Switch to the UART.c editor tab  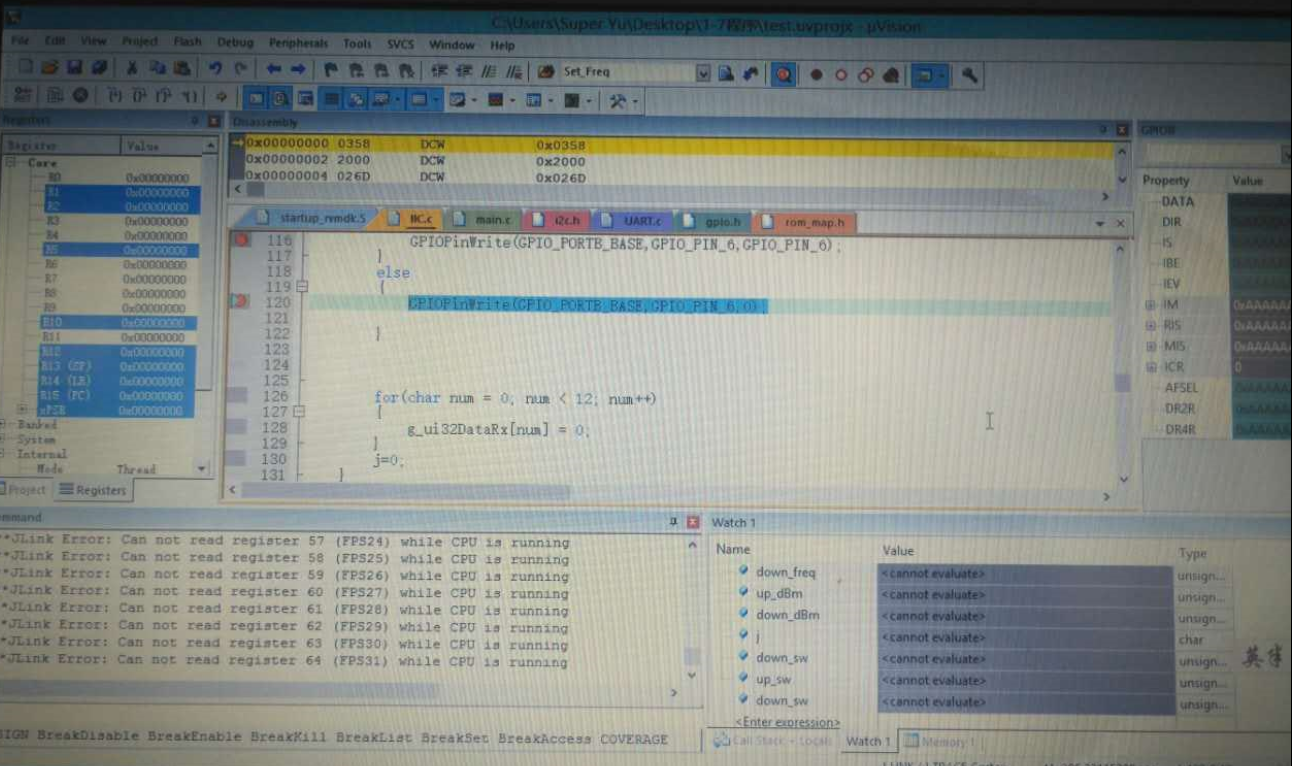pyautogui.click(x=635, y=221)
